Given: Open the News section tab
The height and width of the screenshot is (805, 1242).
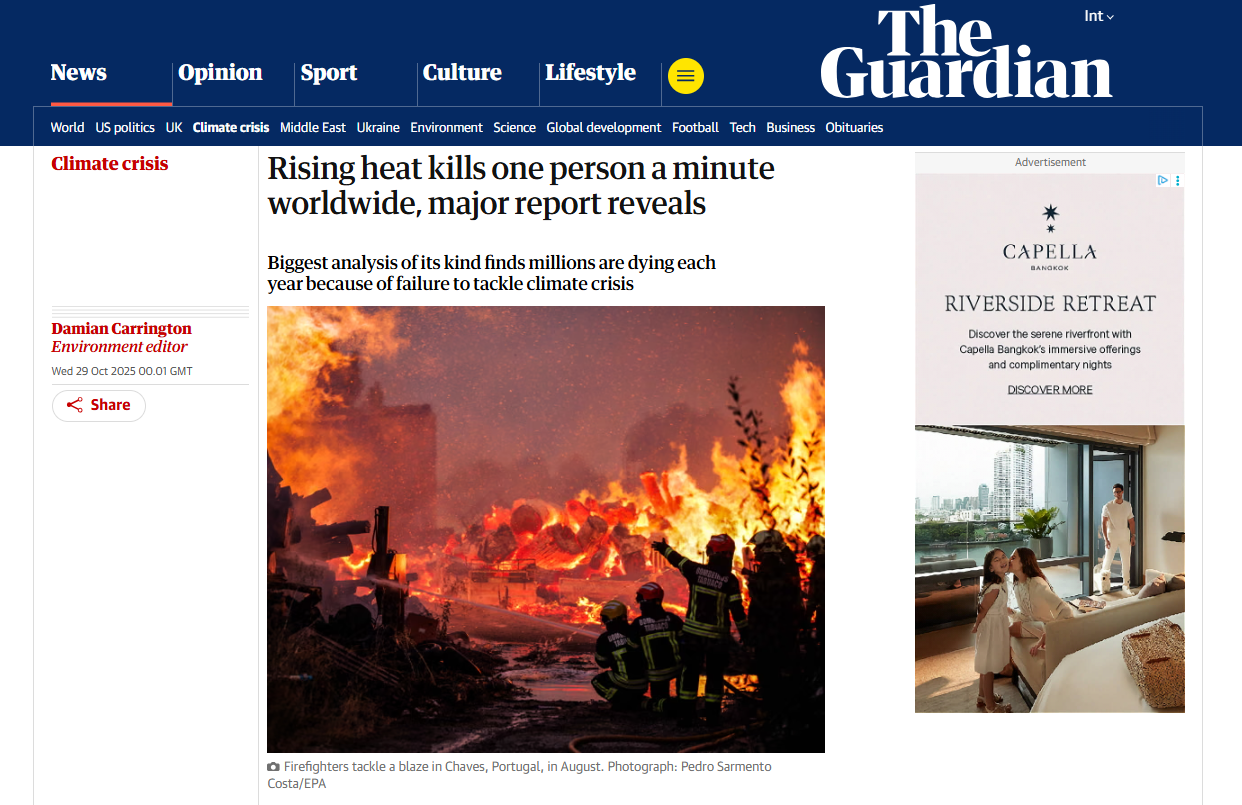Looking at the screenshot, I should tap(79, 72).
